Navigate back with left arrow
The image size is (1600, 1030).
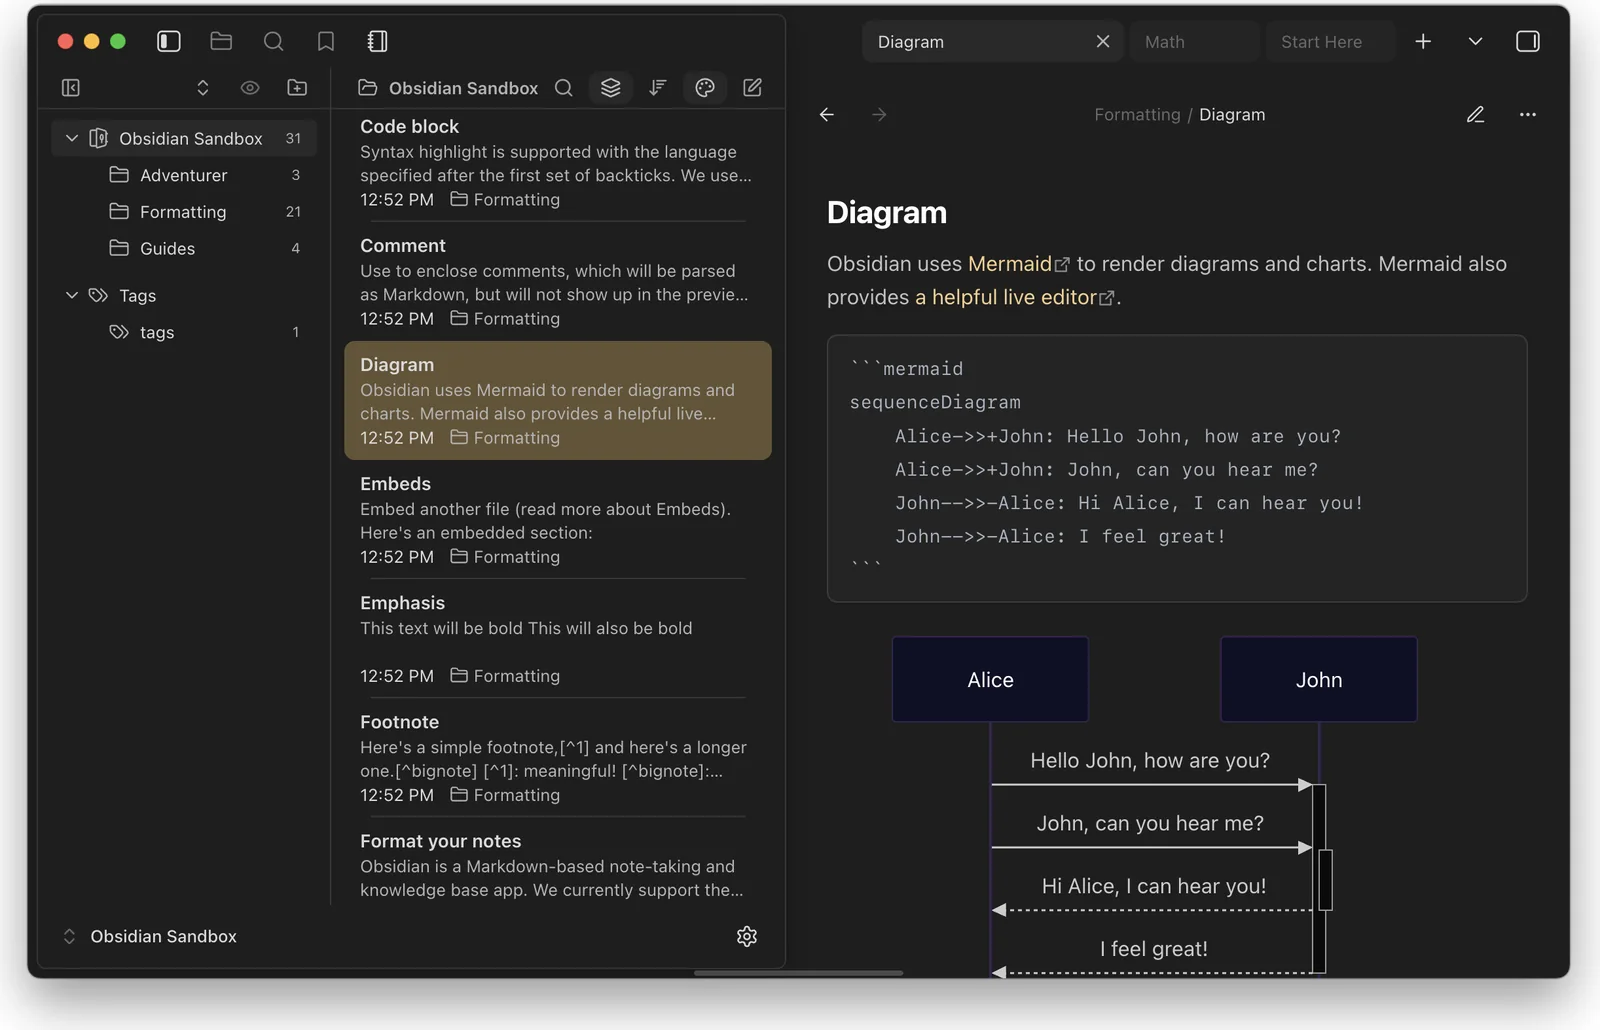tap(827, 115)
